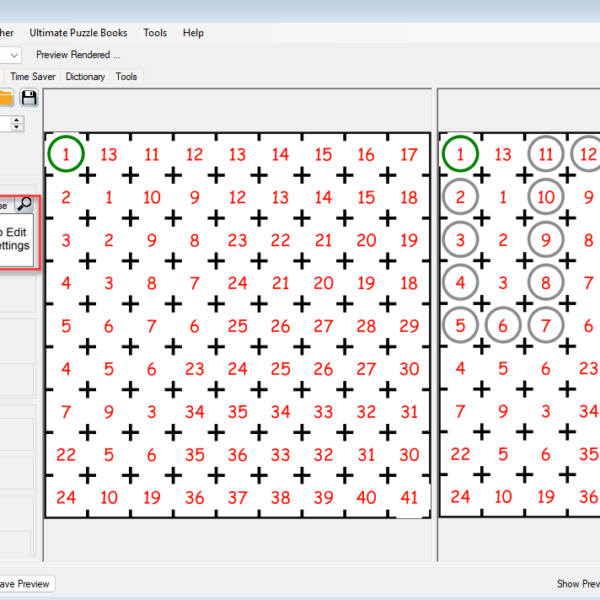Image resolution: width=600 pixels, height=600 pixels.
Task: Click gray circled 11 in solution panel
Action: pos(546,154)
